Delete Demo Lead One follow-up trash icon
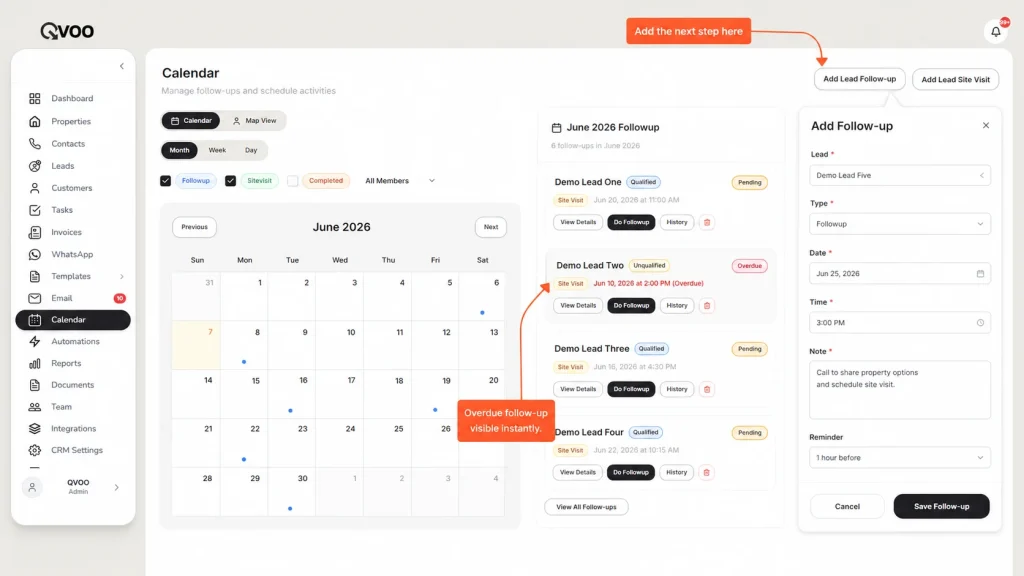 point(707,223)
